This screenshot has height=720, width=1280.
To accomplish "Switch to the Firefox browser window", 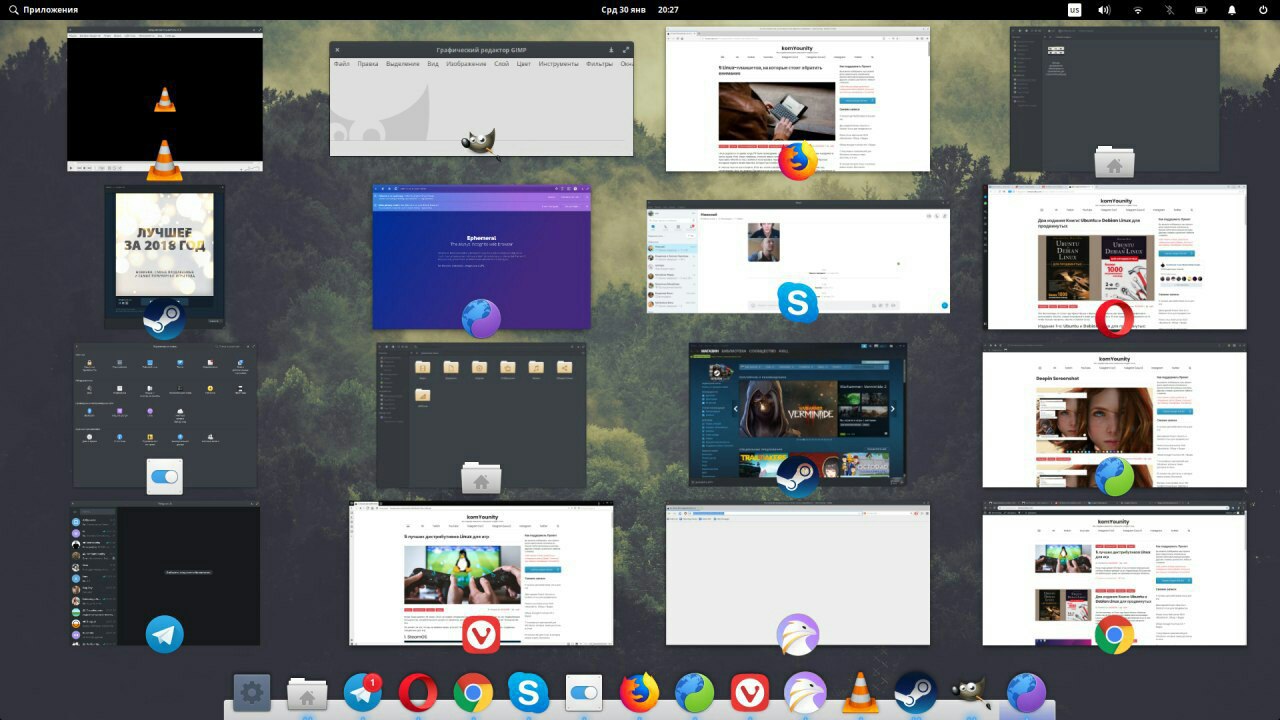I will coord(798,99).
